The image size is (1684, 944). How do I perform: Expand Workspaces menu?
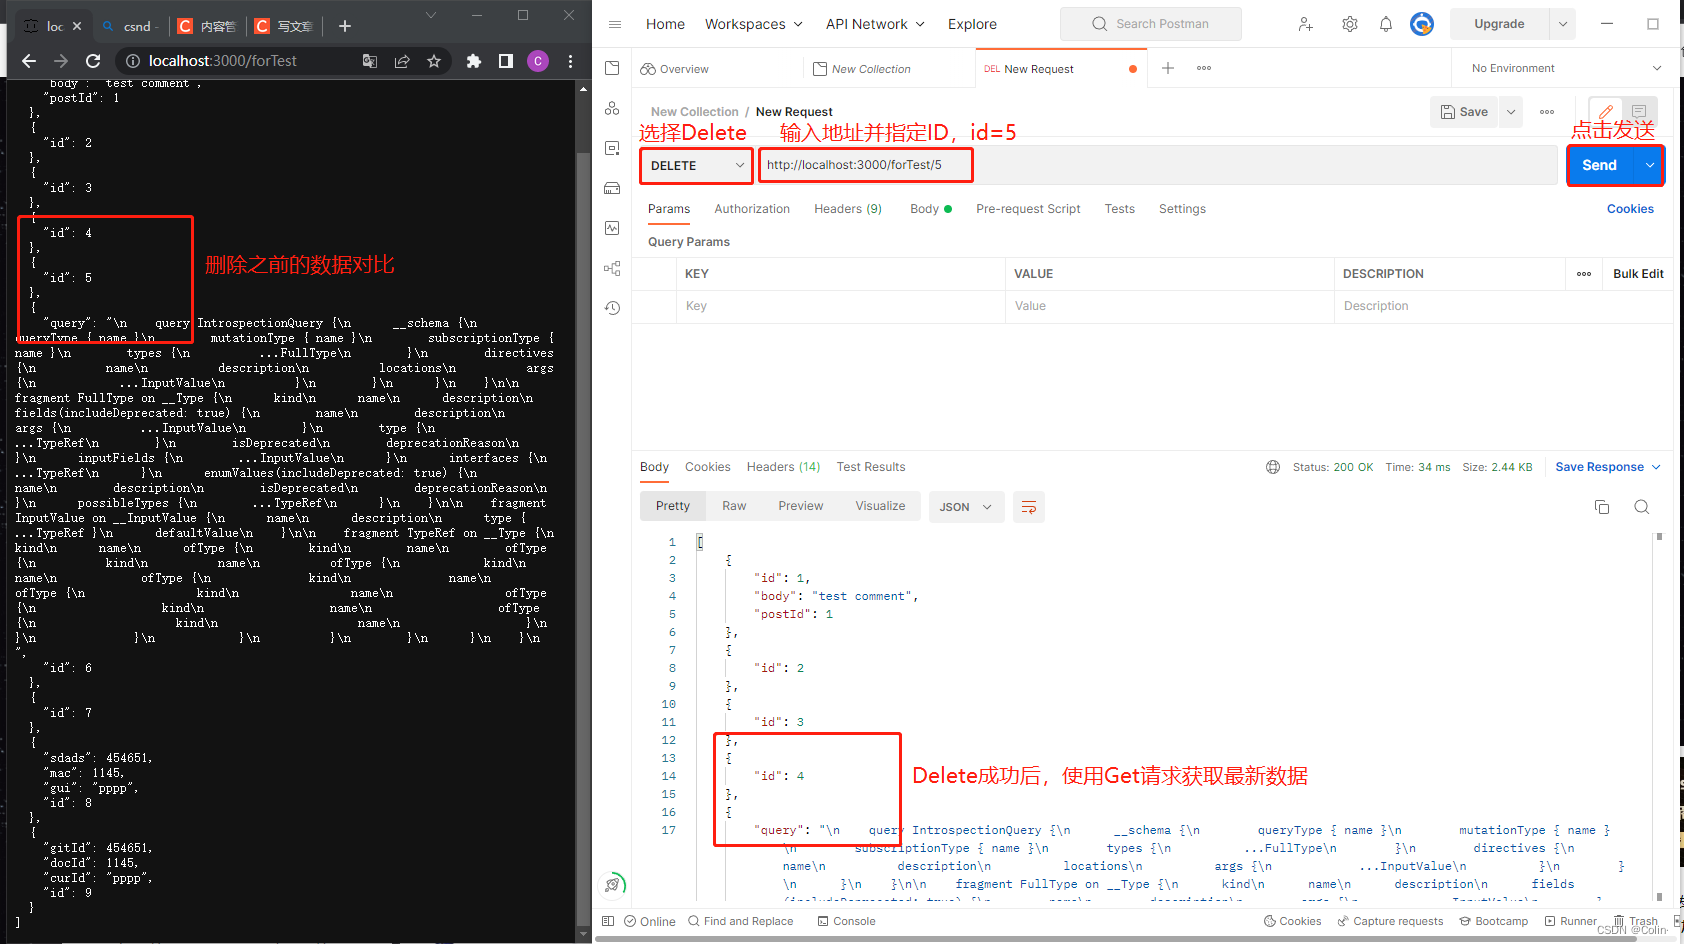(x=754, y=24)
